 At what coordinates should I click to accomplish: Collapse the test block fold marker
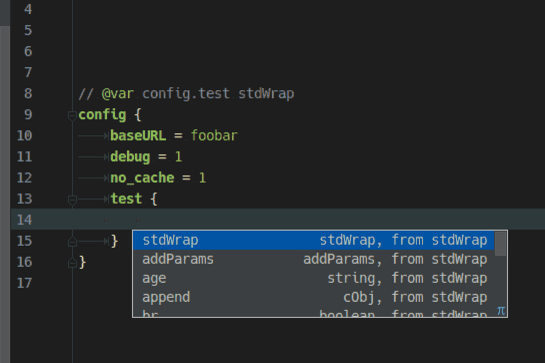(x=72, y=200)
